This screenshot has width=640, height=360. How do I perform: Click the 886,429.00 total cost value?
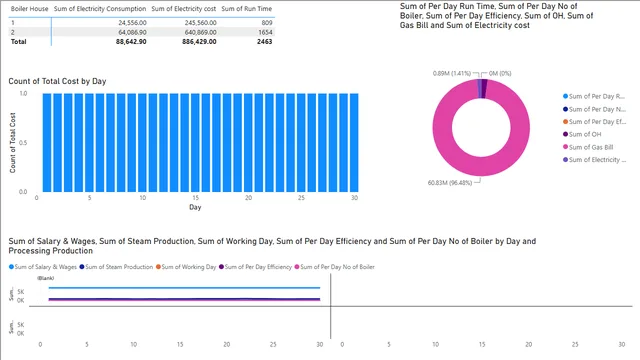[x=199, y=42]
